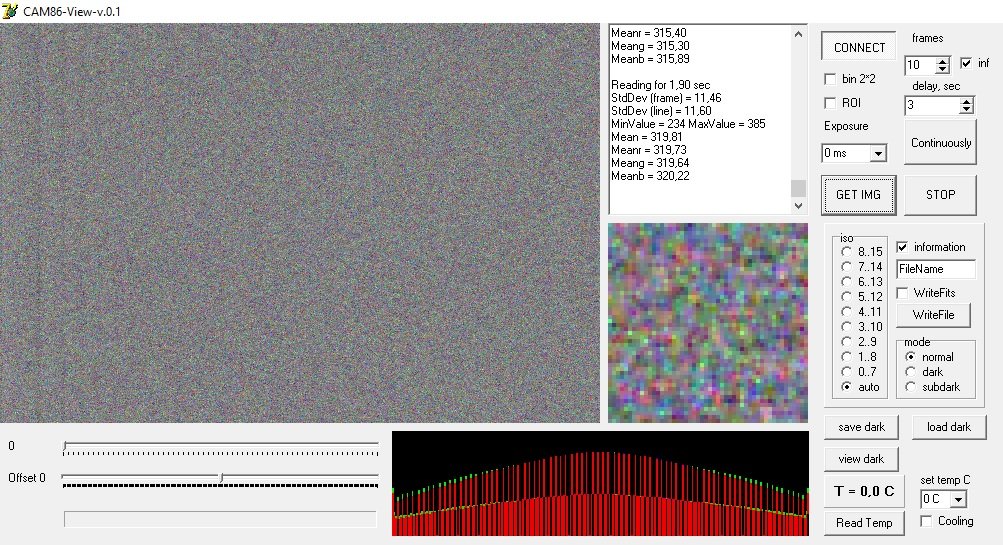The width and height of the screenshot is (1003, 545).
Task: Click the log scrollbar down arrow
Action: pyautogui.click(x=798, y=205)
